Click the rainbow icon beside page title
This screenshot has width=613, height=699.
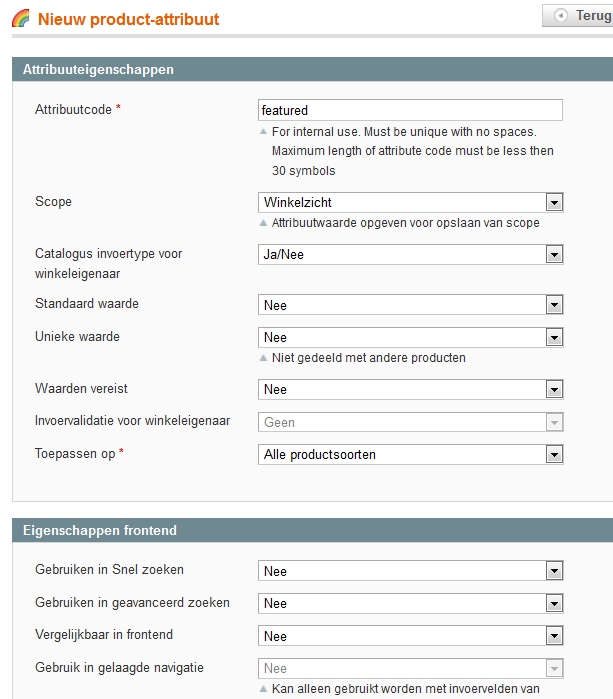tap(21, 18)
